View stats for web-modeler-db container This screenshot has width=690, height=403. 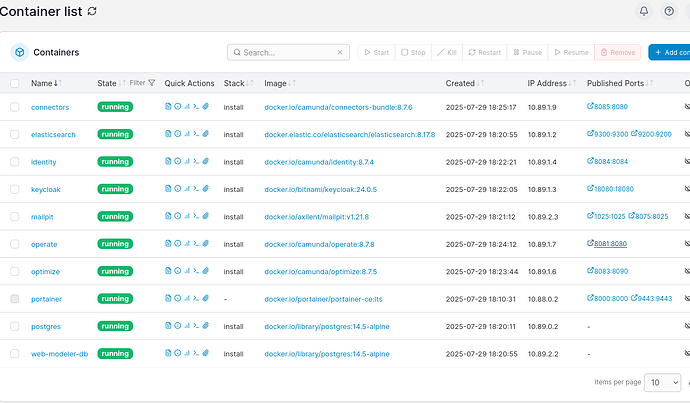[x=187, y=353]
